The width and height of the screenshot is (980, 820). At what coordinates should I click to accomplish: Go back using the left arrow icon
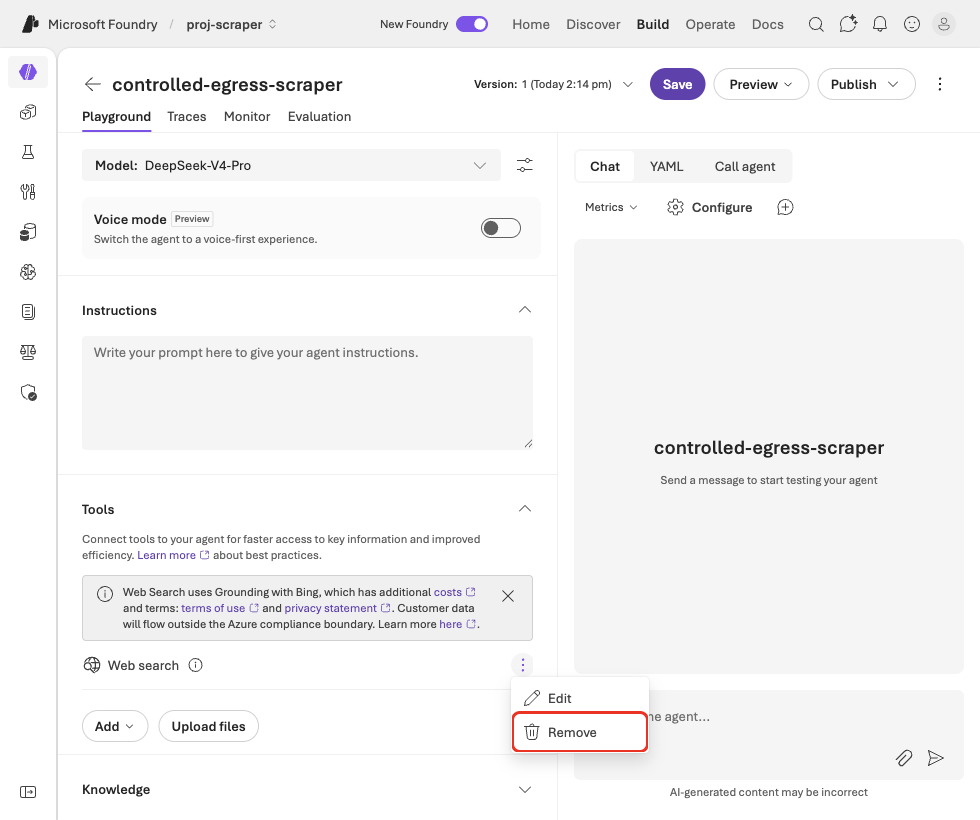[x=92, y=84]
